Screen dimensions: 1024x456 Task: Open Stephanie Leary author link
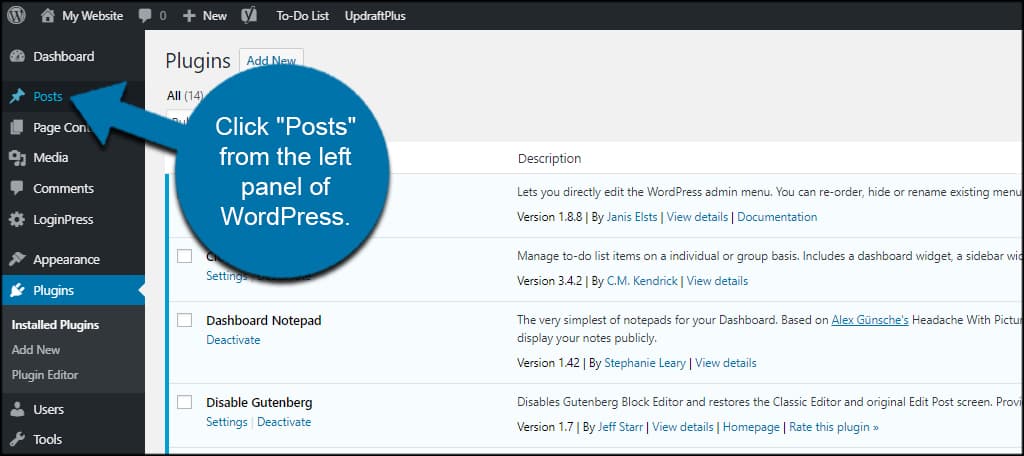point(645,363)
